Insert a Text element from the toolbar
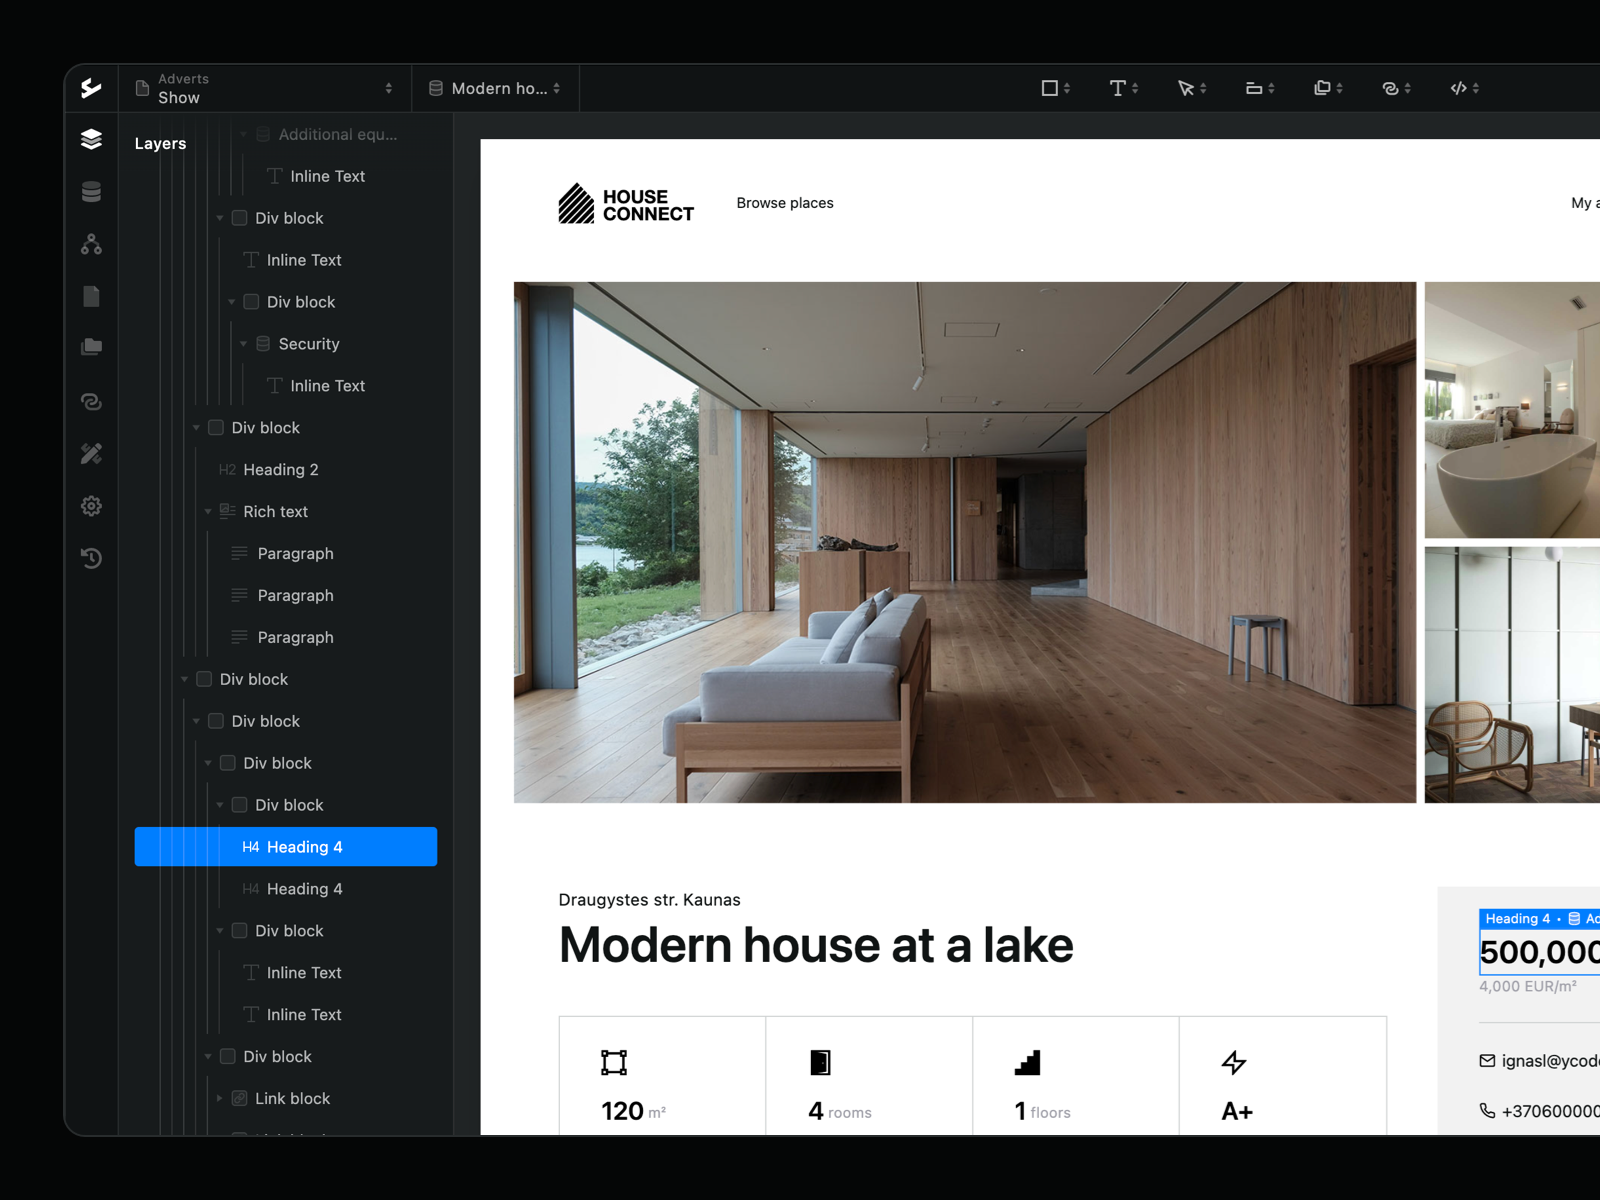 pos(1118,88)
